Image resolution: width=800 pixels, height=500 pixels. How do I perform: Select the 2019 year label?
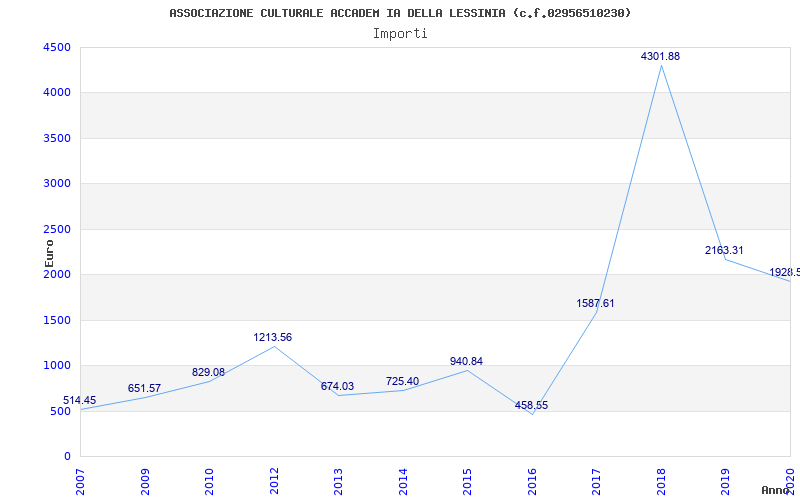tap(726, 482)
